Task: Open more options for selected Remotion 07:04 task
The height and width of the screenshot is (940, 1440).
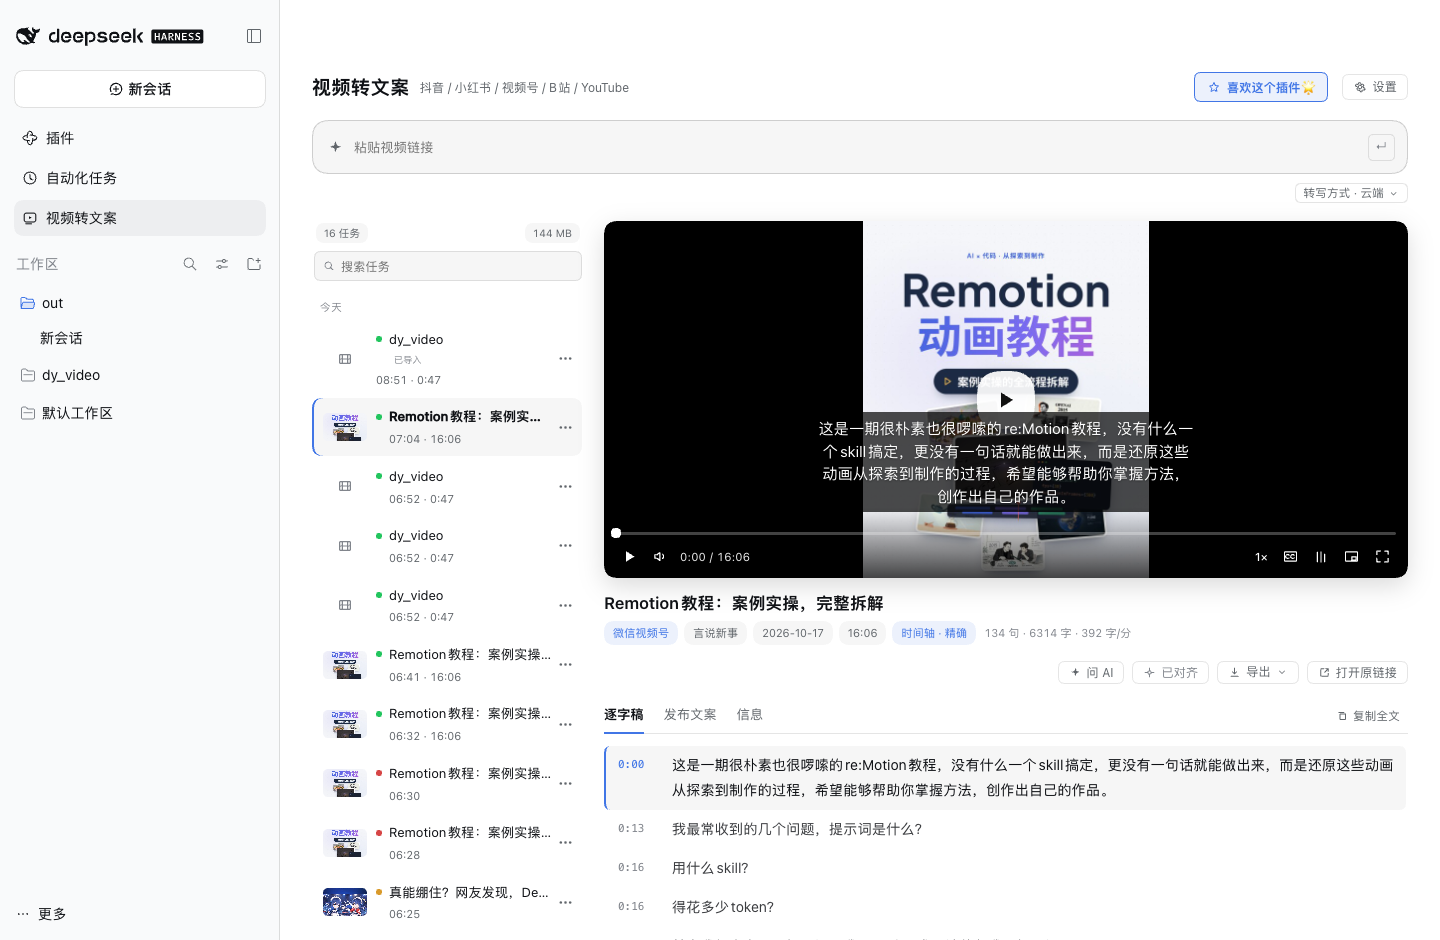Action: 565,427
